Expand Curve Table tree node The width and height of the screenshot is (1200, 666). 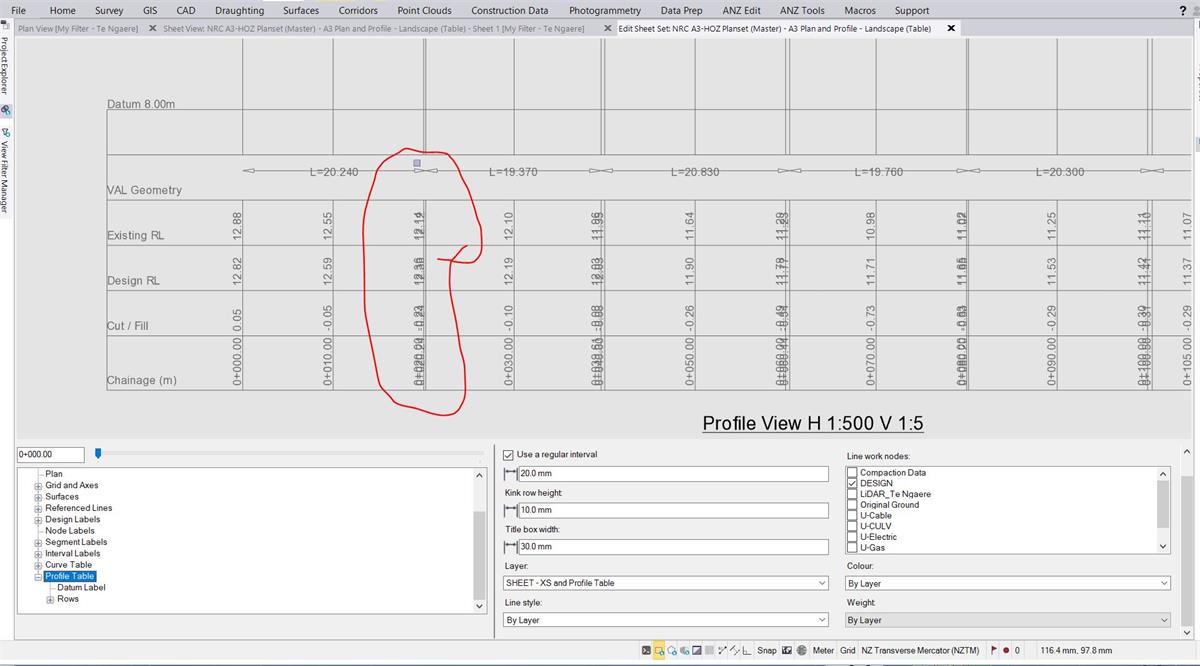click(x=39, y=565)
